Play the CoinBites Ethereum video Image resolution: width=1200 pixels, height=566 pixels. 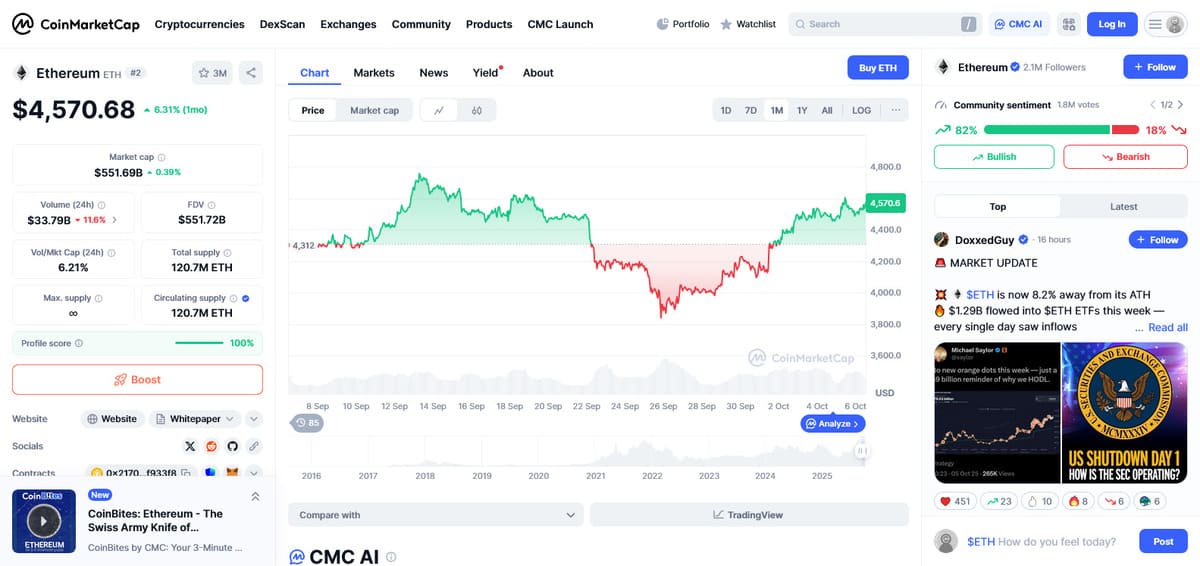pos(43,520)
